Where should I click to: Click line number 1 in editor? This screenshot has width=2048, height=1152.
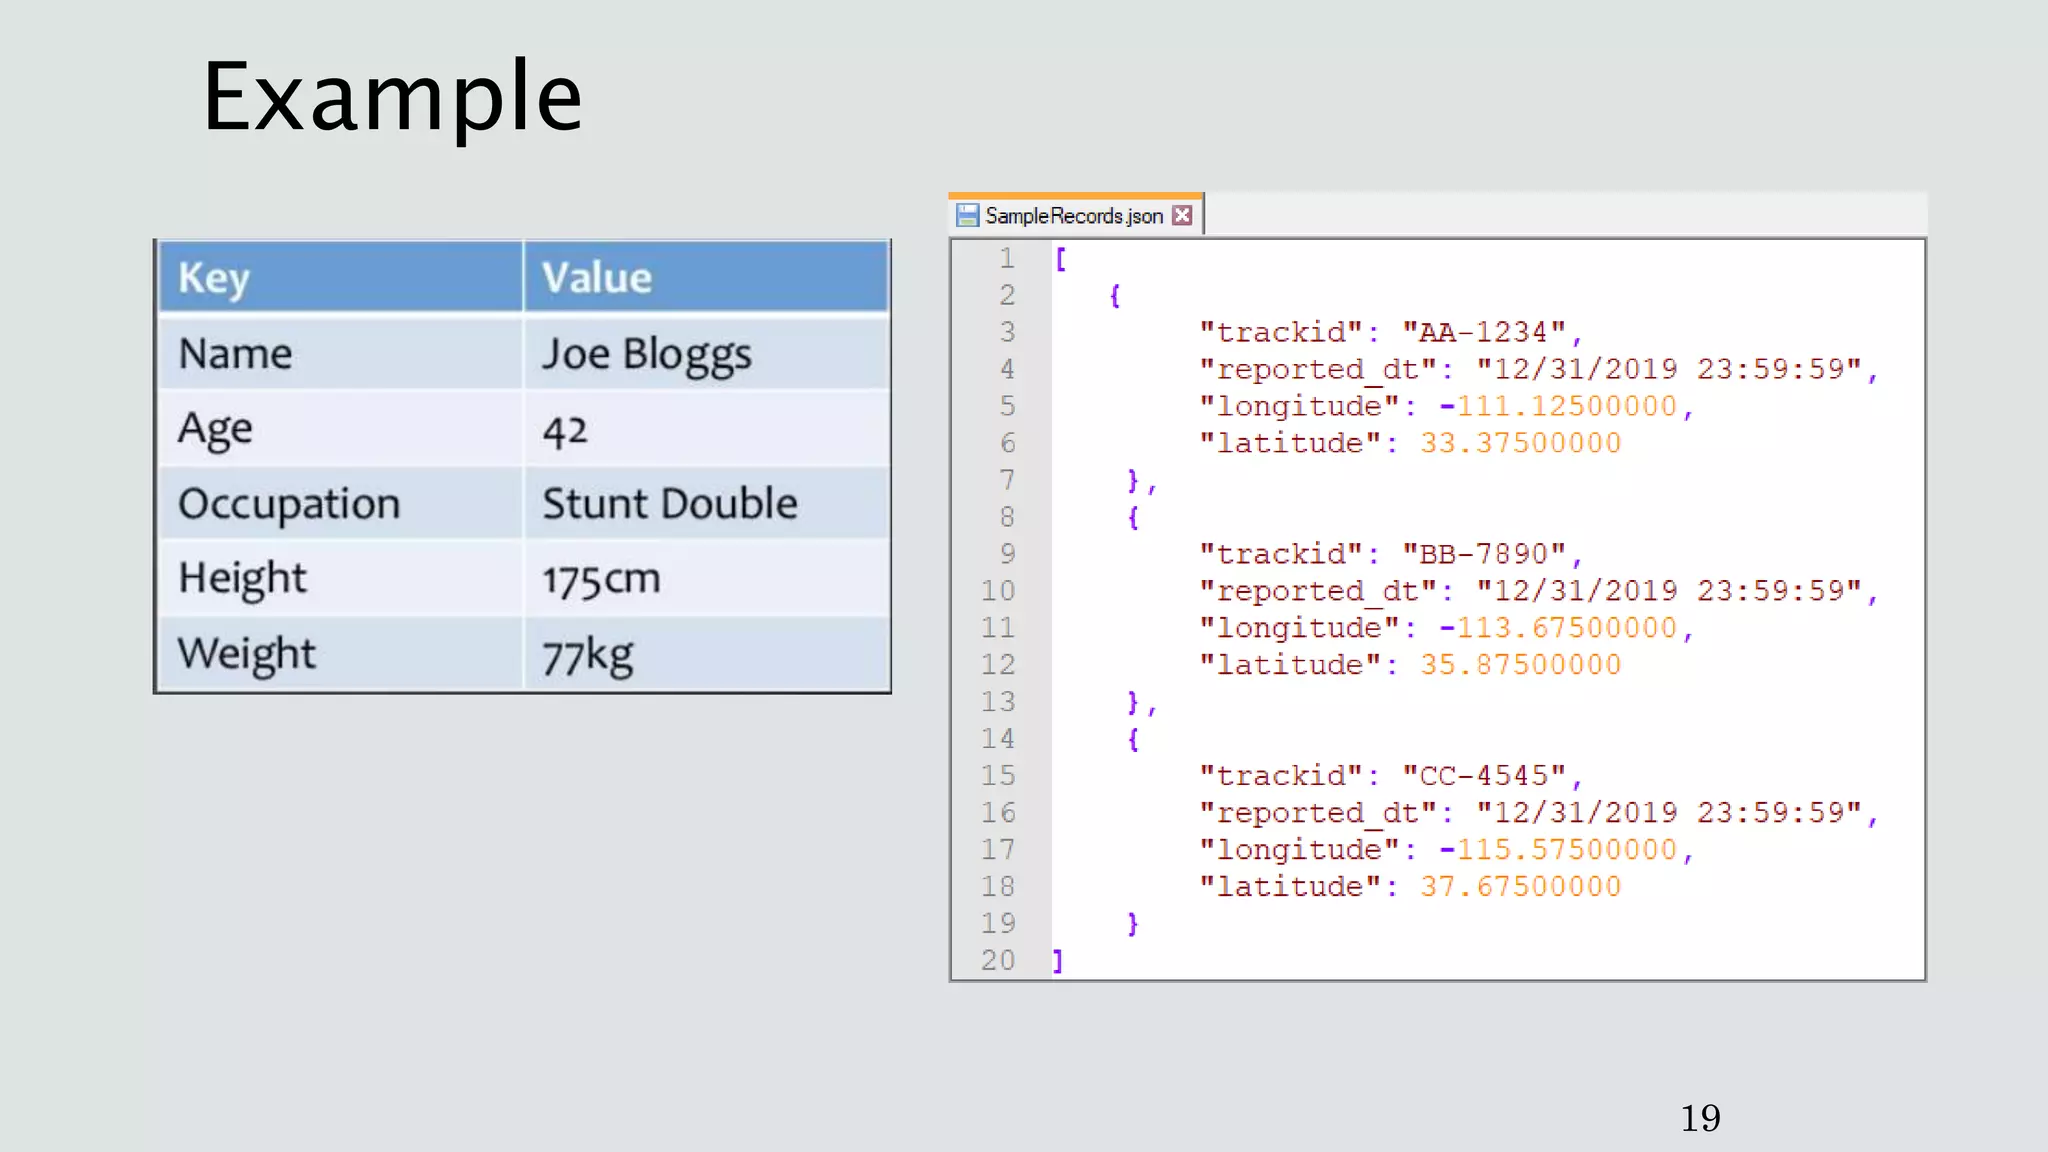tap(1007, 259)
